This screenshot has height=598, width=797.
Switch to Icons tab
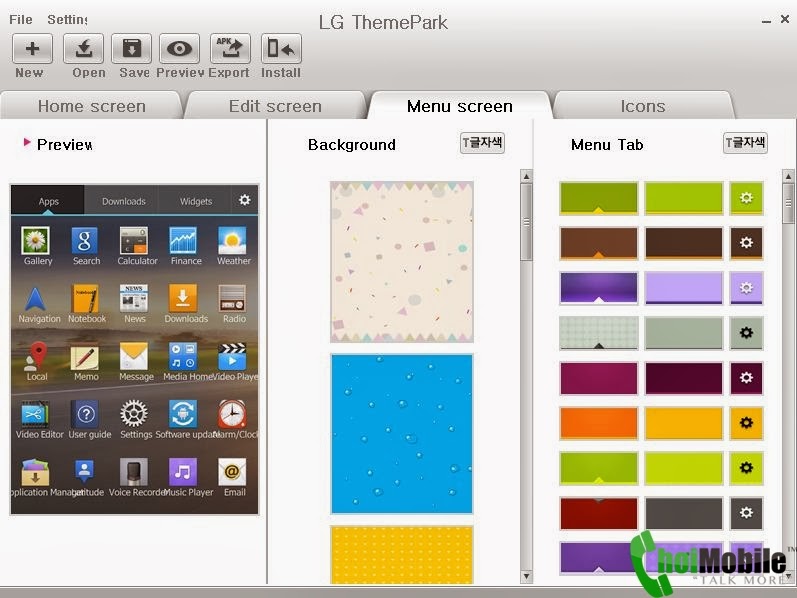(x=642, y=106)
